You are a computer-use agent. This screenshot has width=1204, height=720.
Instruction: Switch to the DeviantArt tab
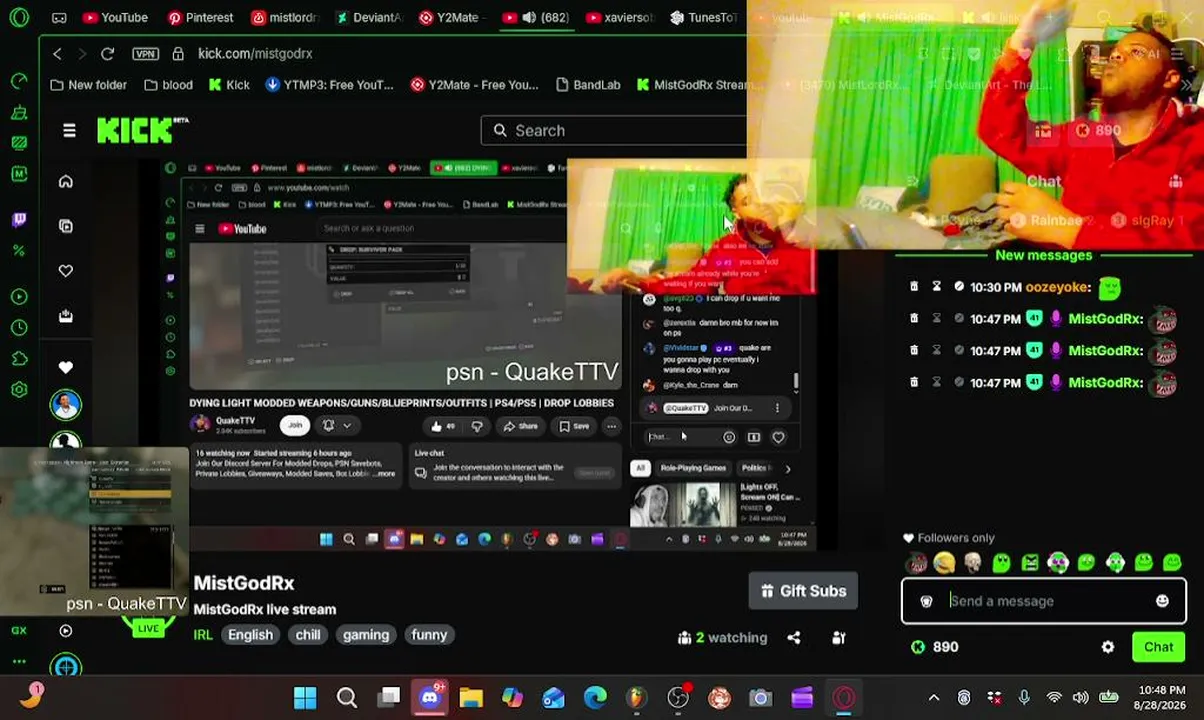(x=369, y=17)
